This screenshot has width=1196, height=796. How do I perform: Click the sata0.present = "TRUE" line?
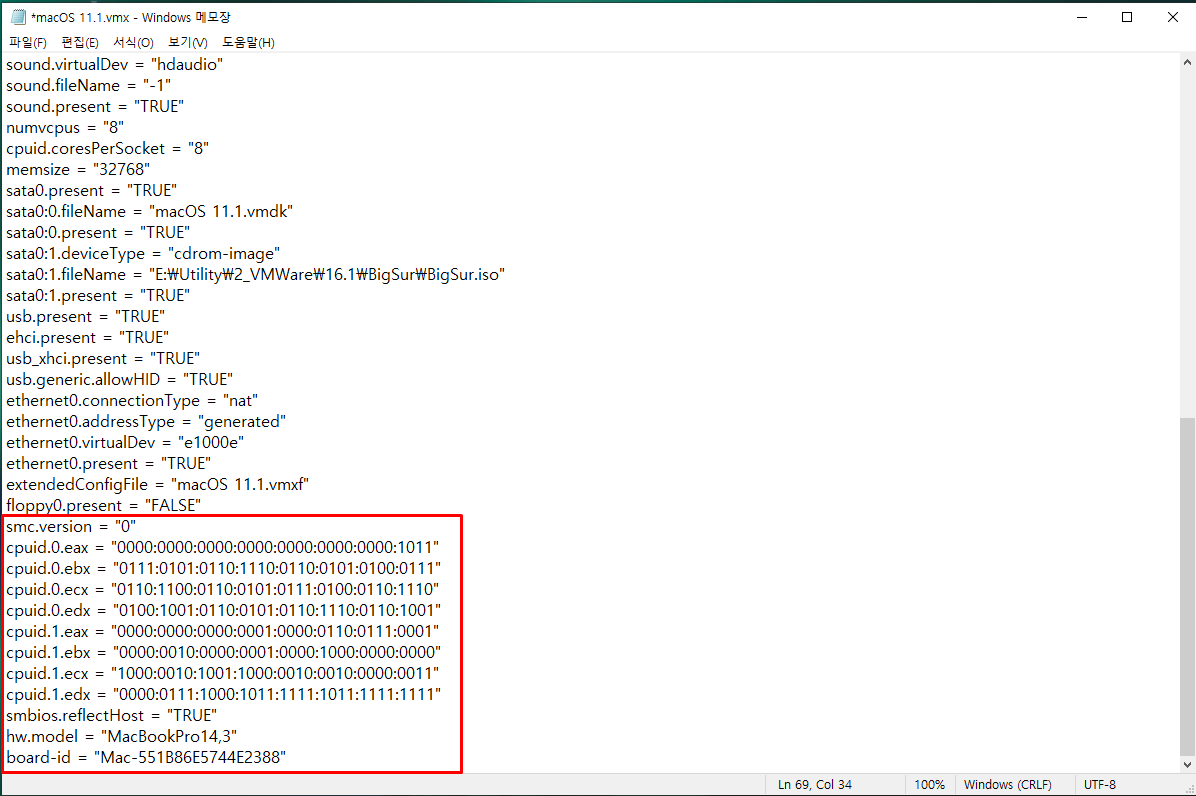tap(92, 191)
